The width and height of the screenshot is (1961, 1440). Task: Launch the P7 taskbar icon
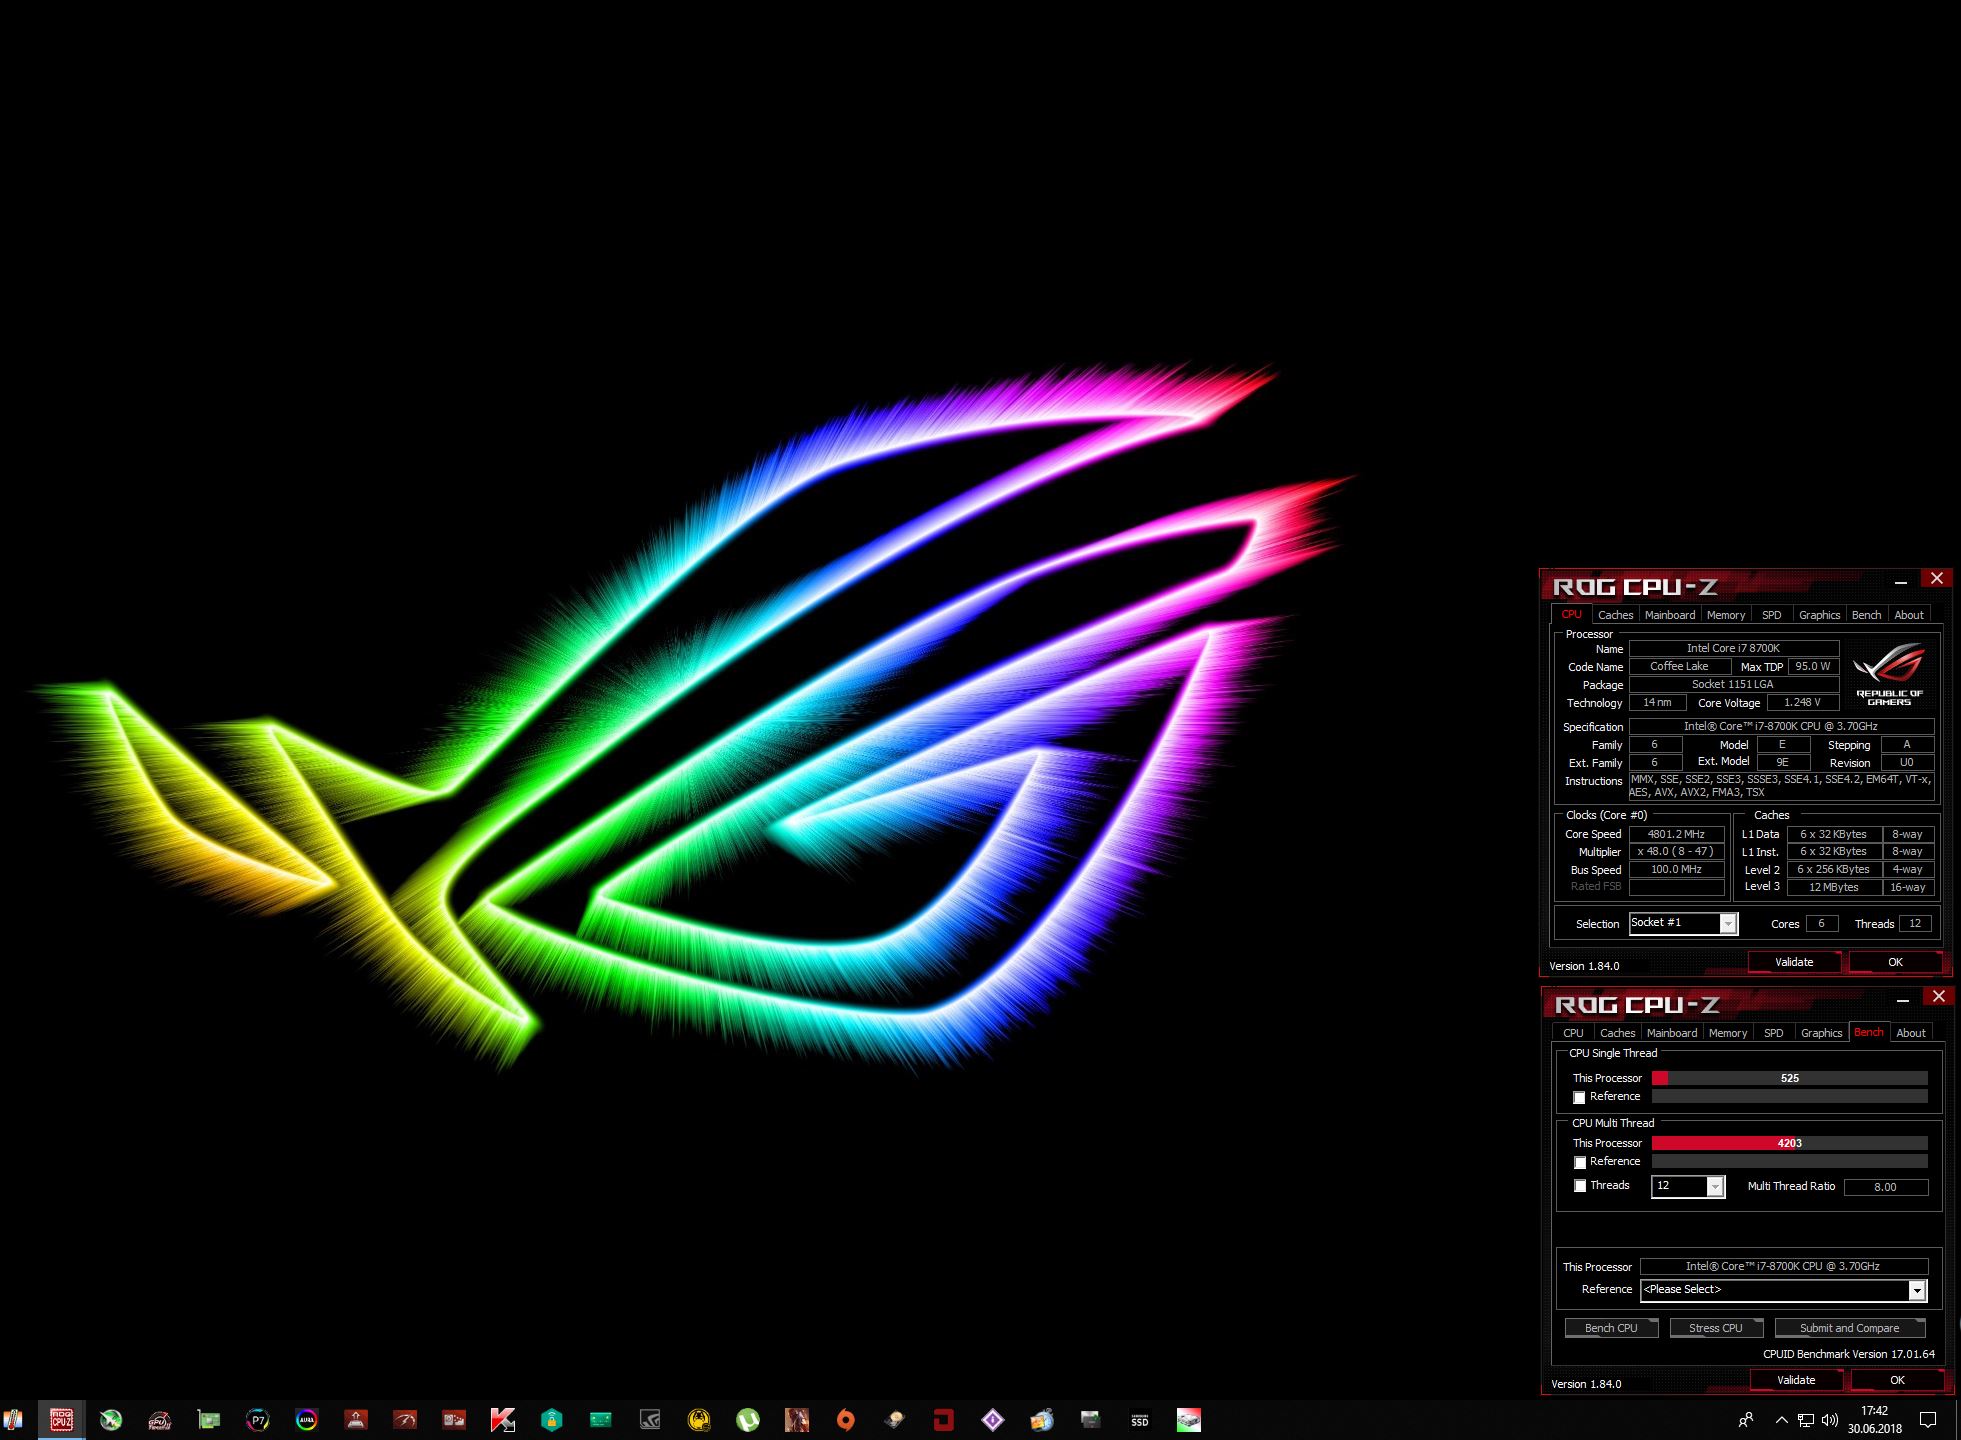click(258, 1419)
